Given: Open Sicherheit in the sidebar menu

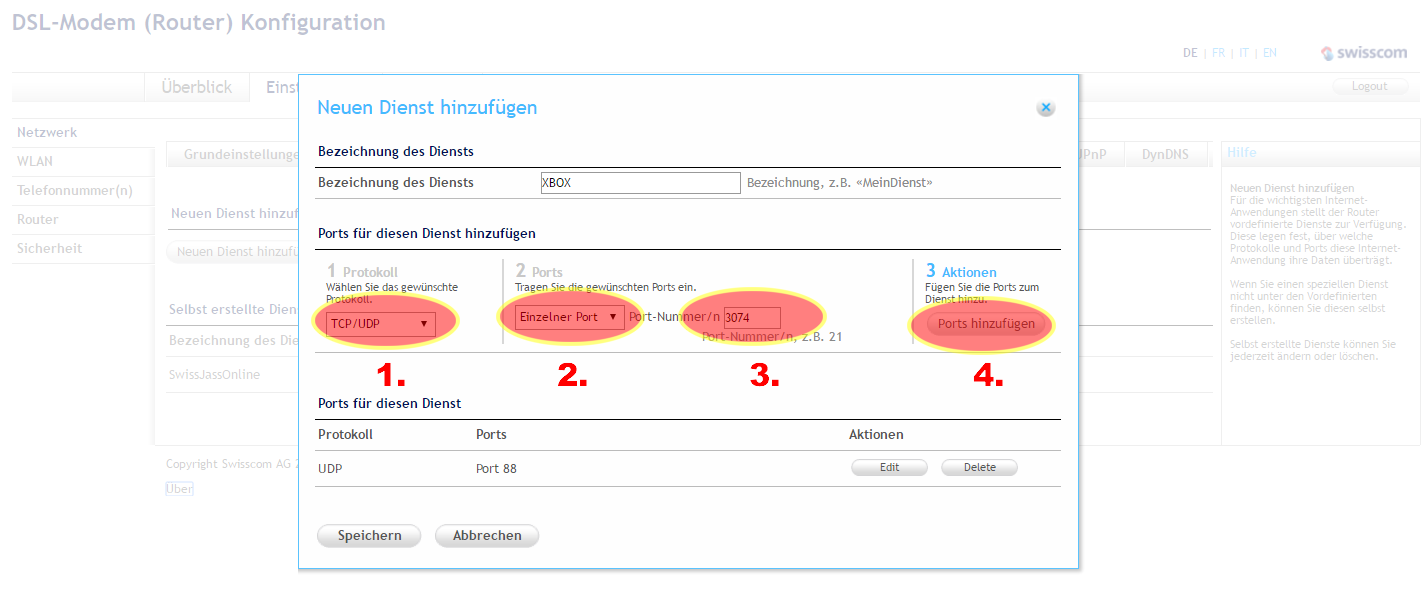Looking at the screenshot, I should (49, 248).
